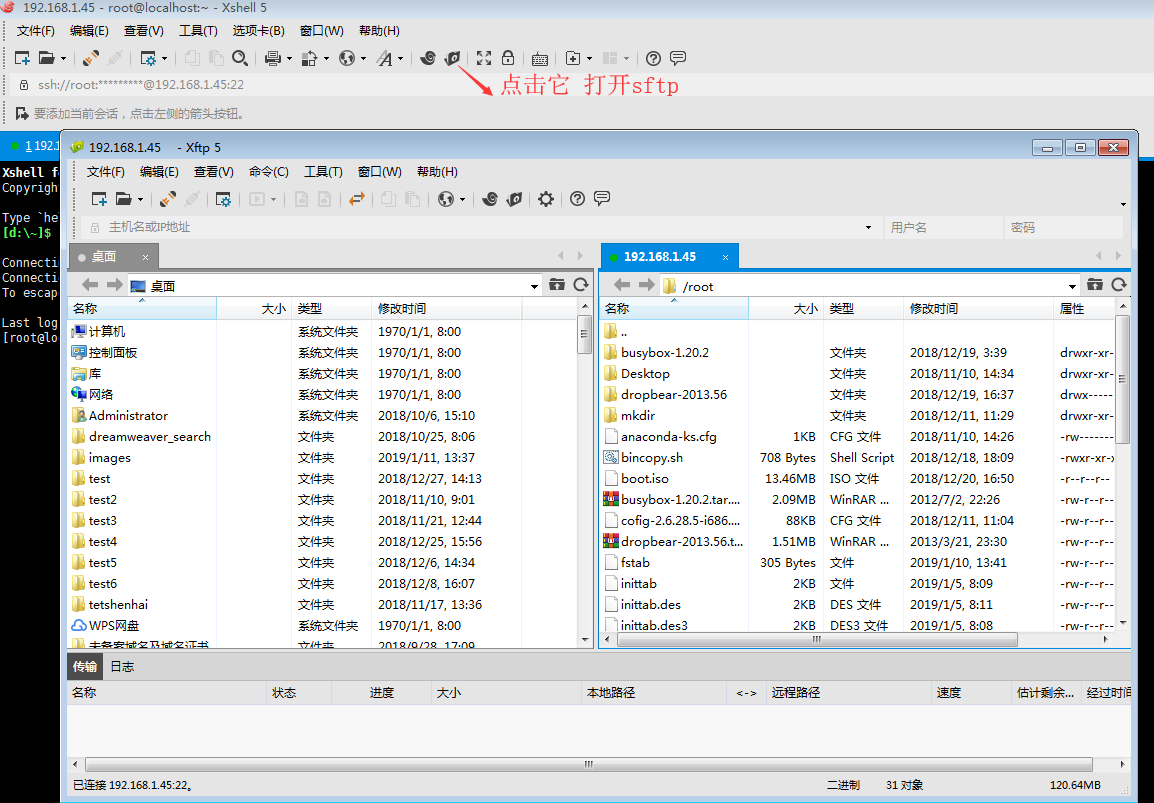Sort remote files by 属性 column header
The image size is (1154, 803).
(x=1084, y=308)
